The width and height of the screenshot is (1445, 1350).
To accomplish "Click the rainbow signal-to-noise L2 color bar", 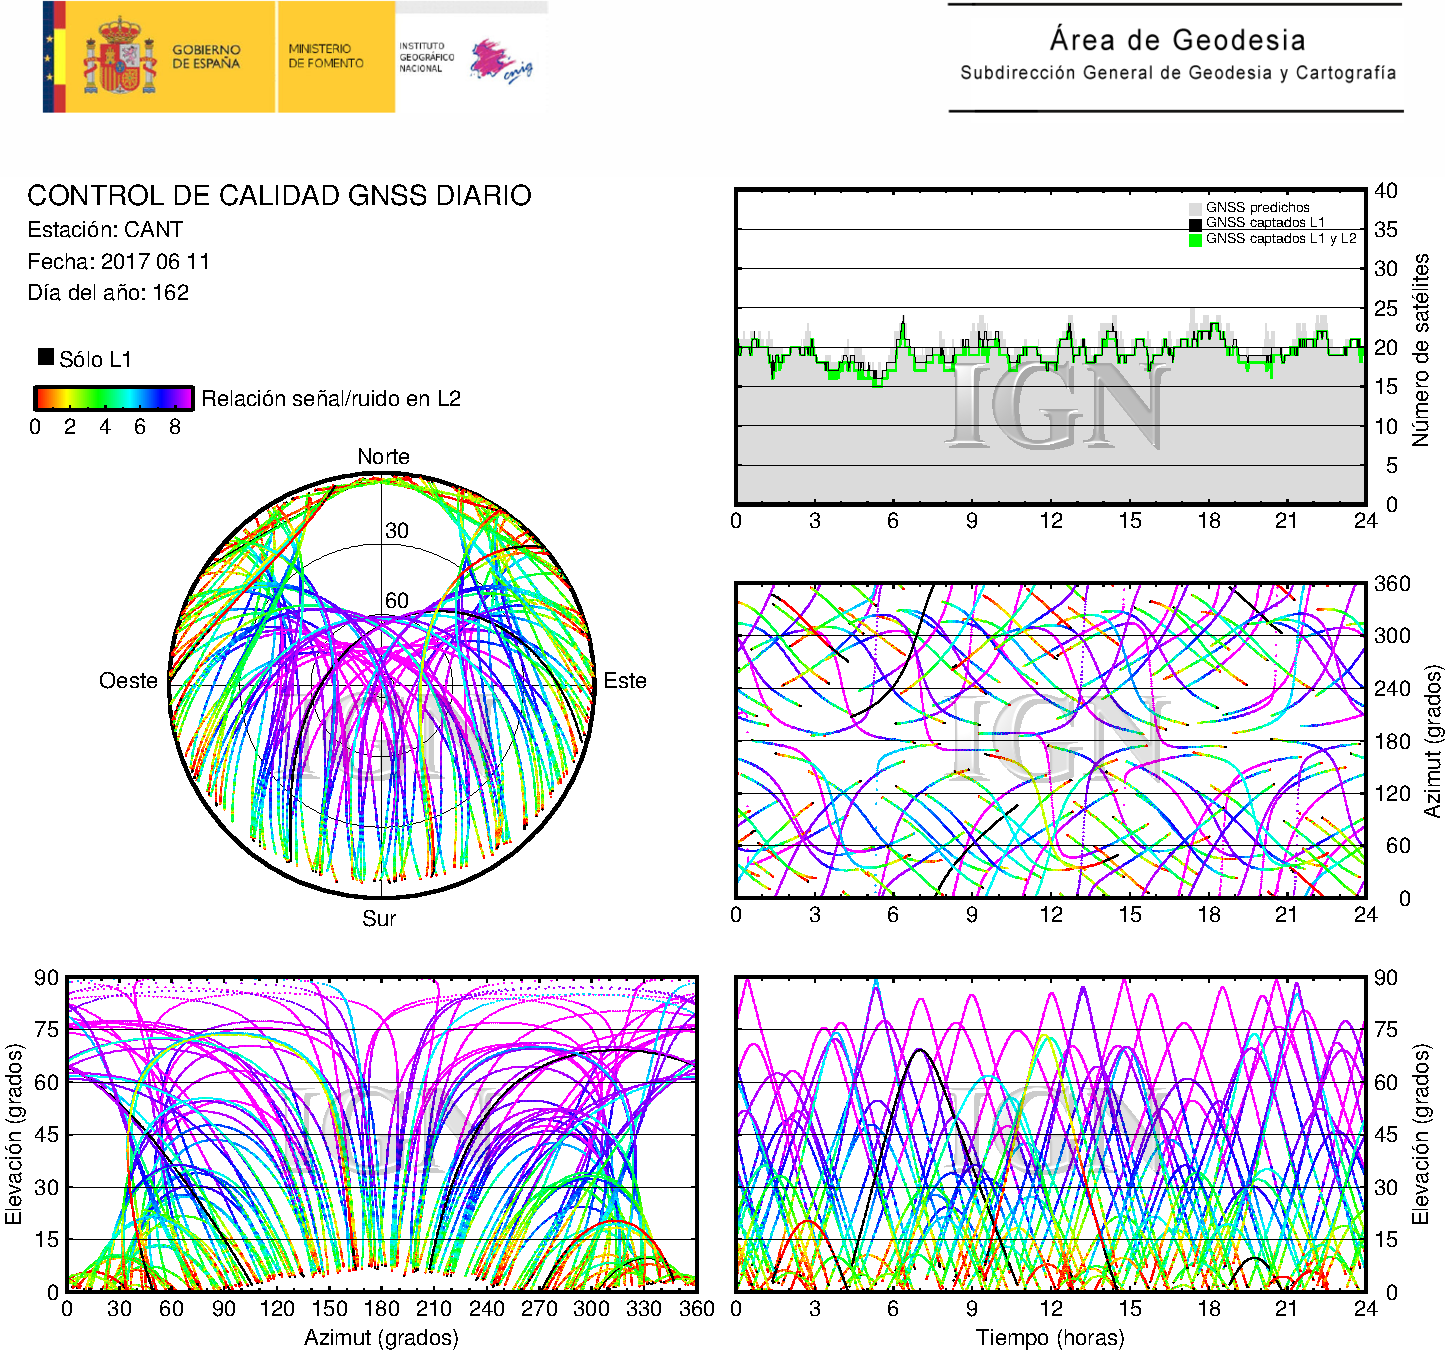I will click(x=113, y=398).
